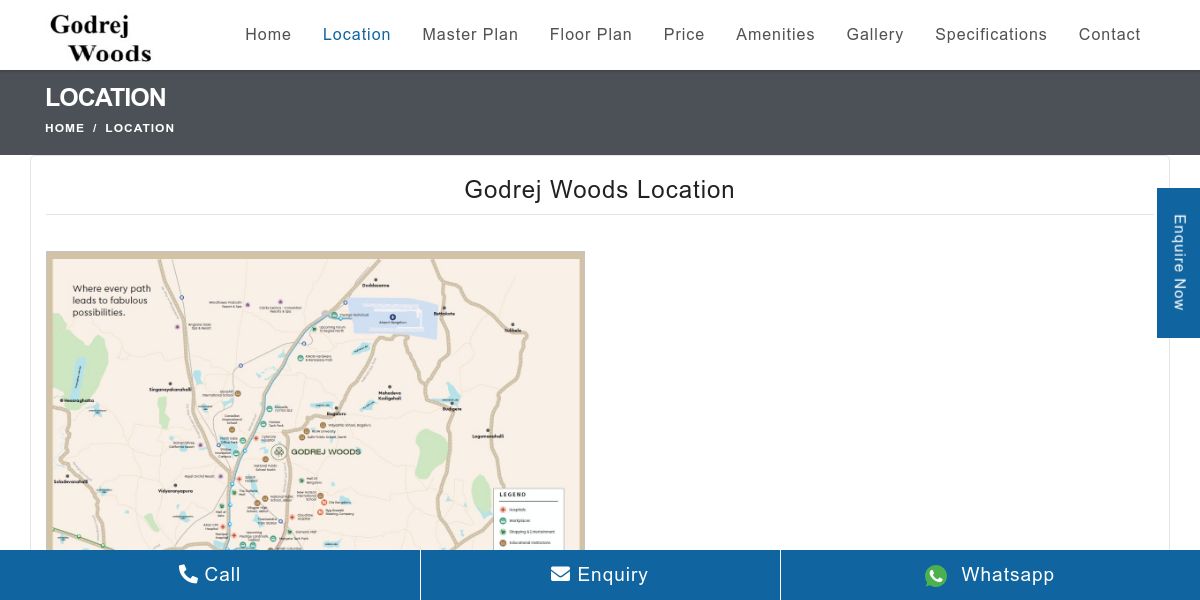Go to Master Plan page
1200x600 pixels.
click(x=470, y=34)
